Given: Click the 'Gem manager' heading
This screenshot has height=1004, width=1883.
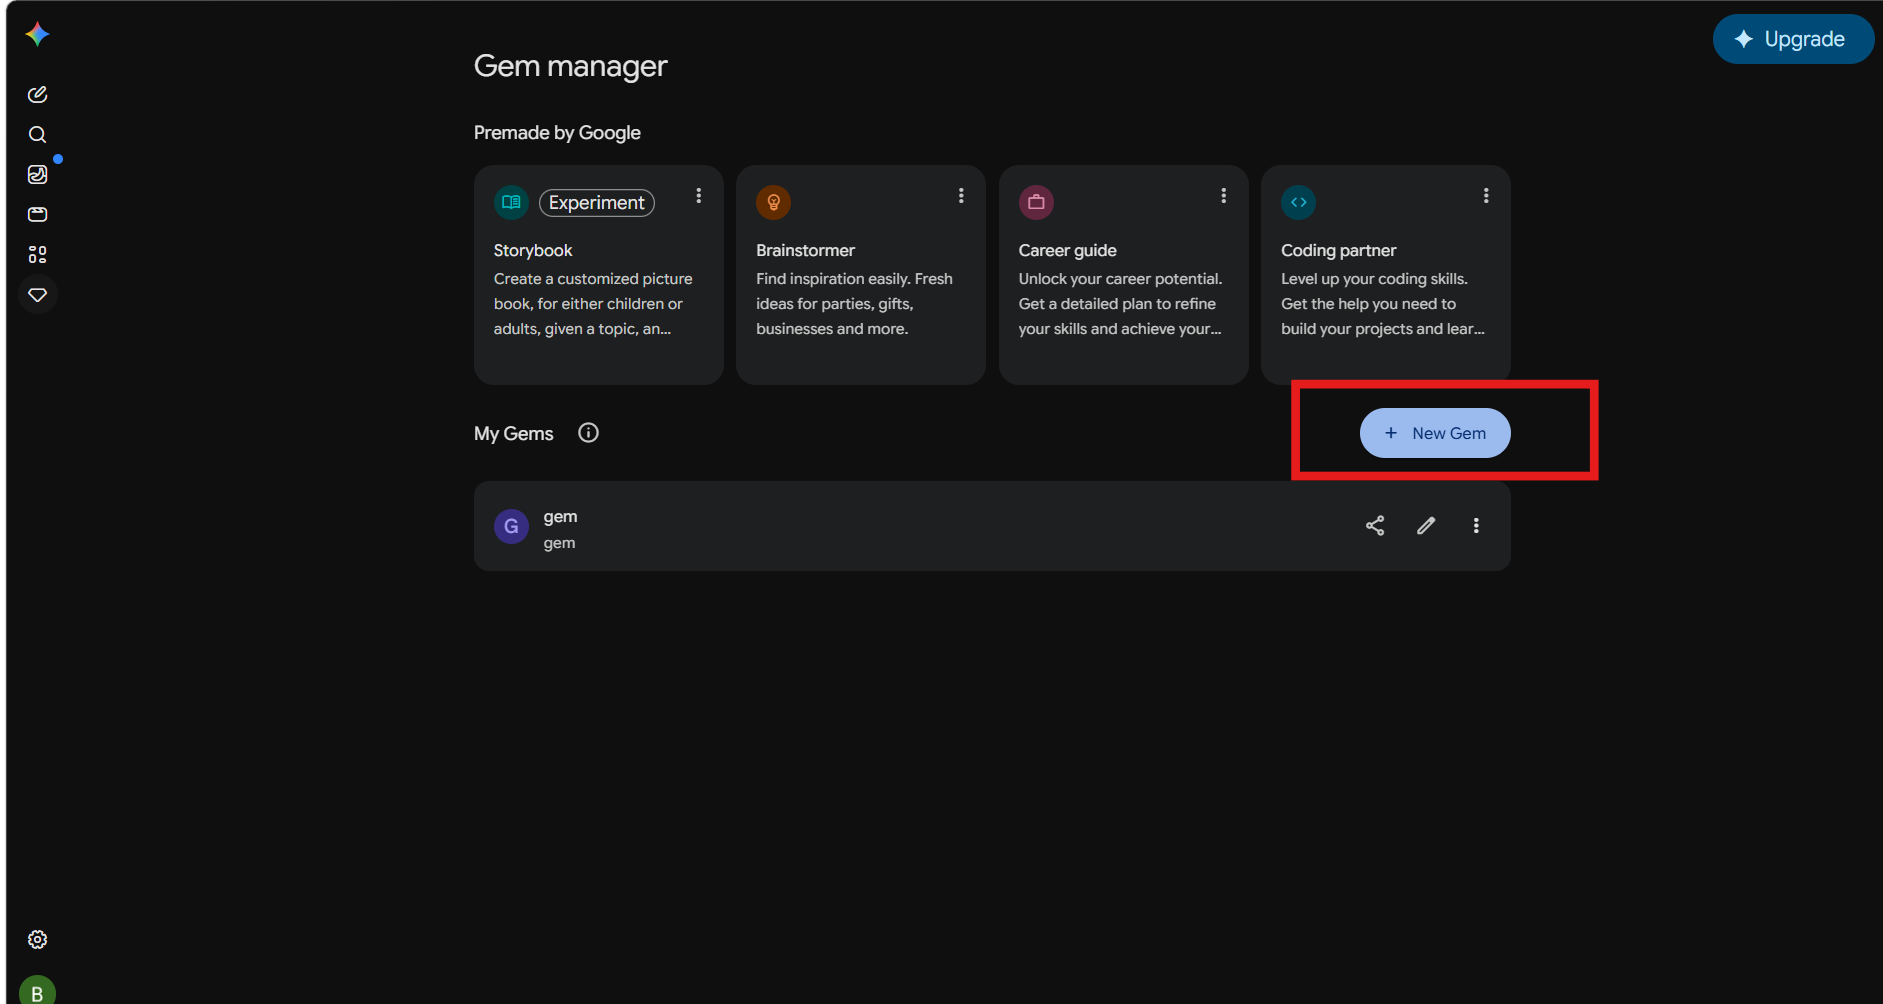Looking at the screenshot, I should click(x=570, y=66).
